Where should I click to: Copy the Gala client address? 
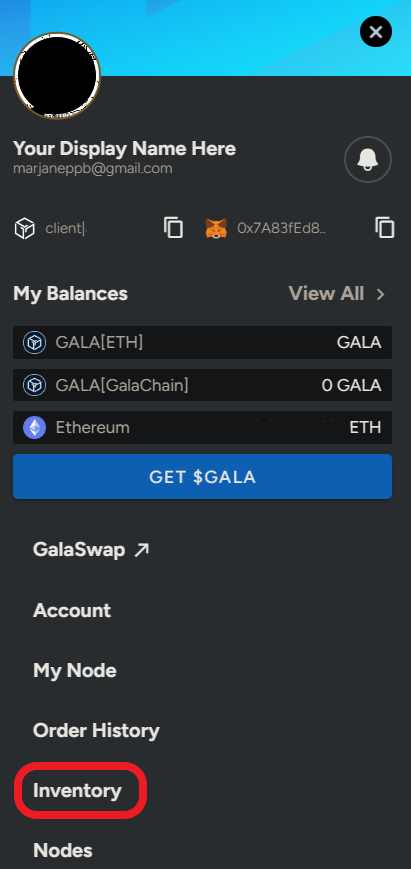point(173,228)
